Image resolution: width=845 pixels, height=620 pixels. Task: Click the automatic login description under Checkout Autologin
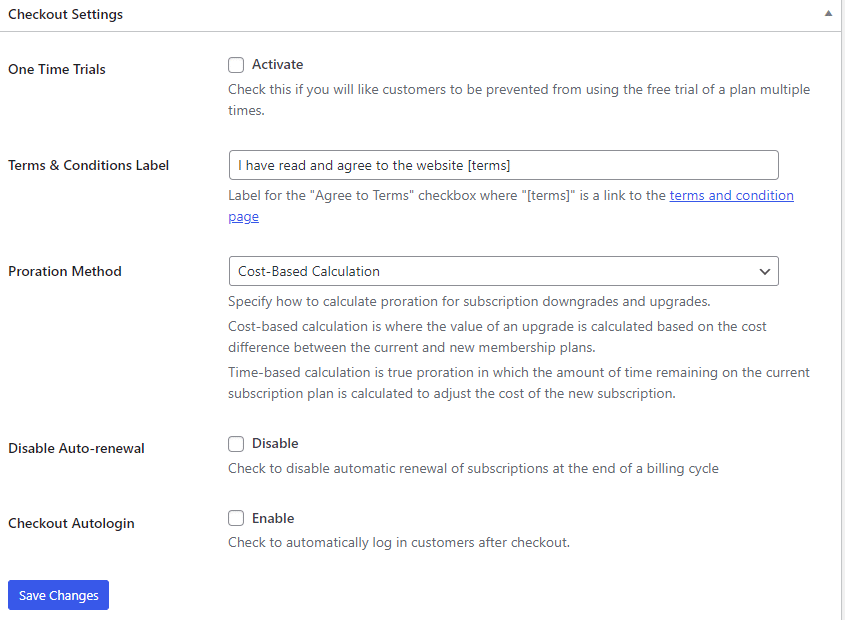[398, 543]
